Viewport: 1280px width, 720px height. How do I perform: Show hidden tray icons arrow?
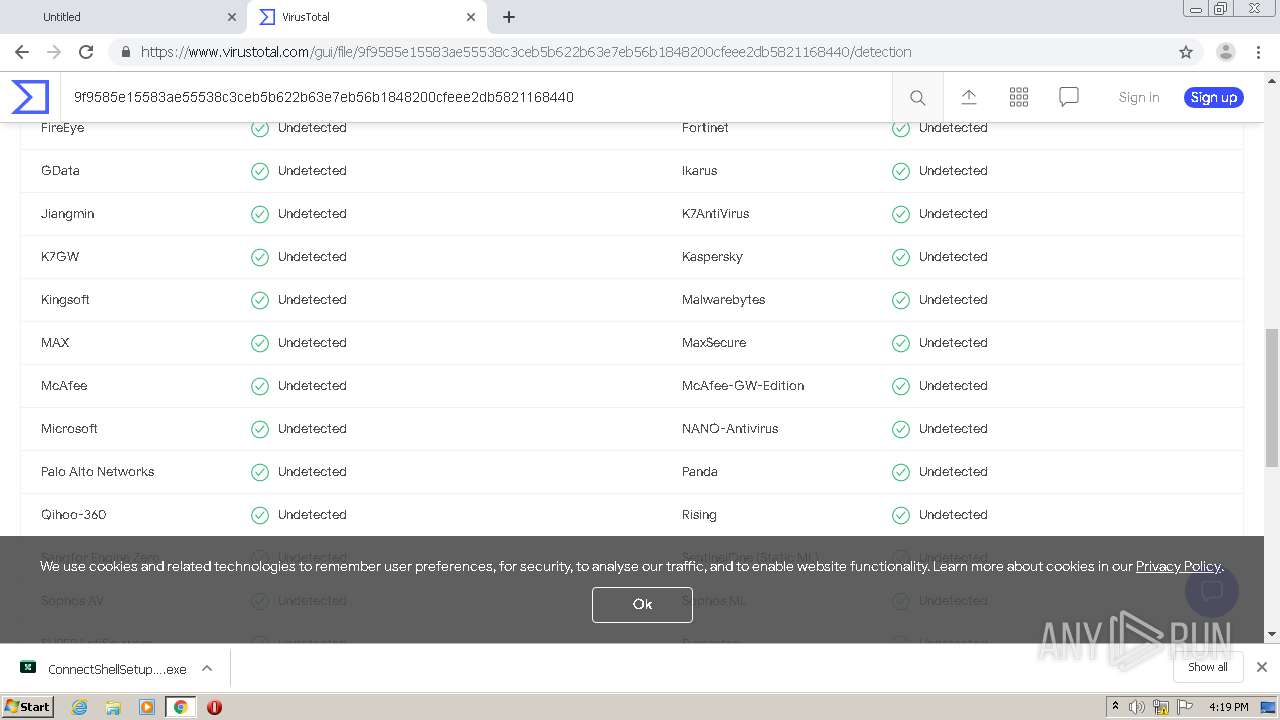click(1115, 707)
